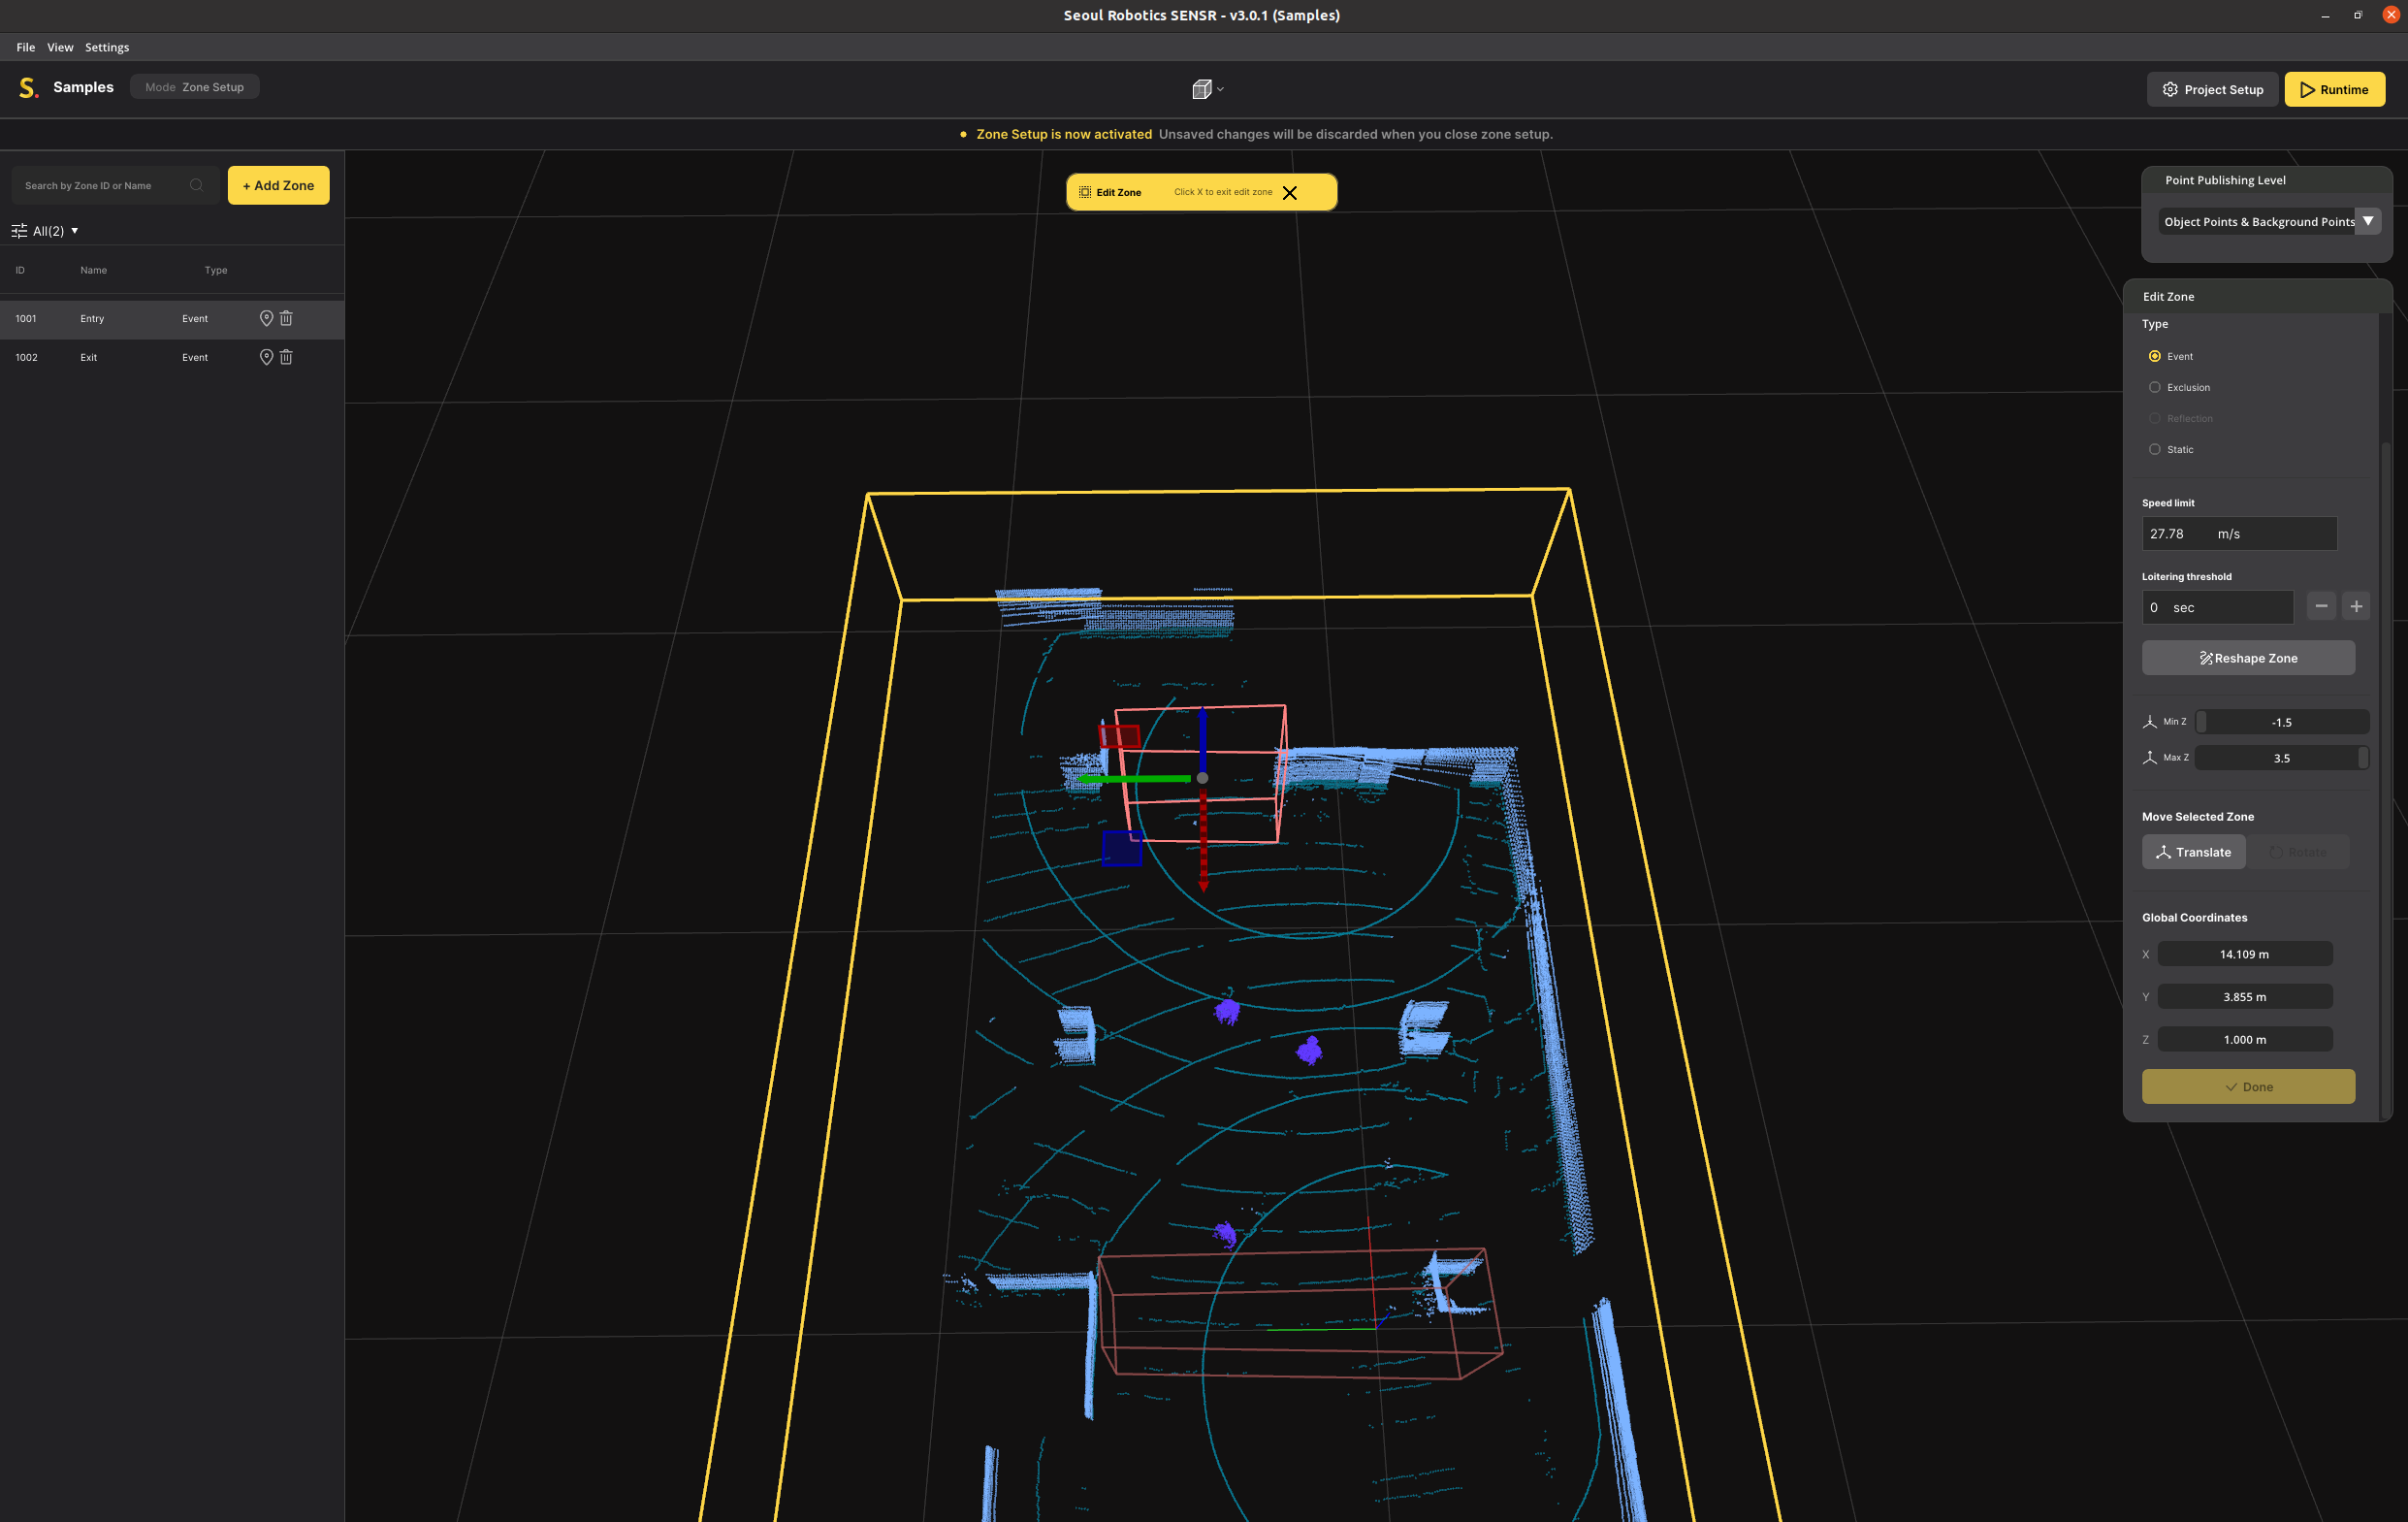Screen dimensions: 2408x1522
Task: Locate zone 1001 Entry with pin icon
Action: 266,318
